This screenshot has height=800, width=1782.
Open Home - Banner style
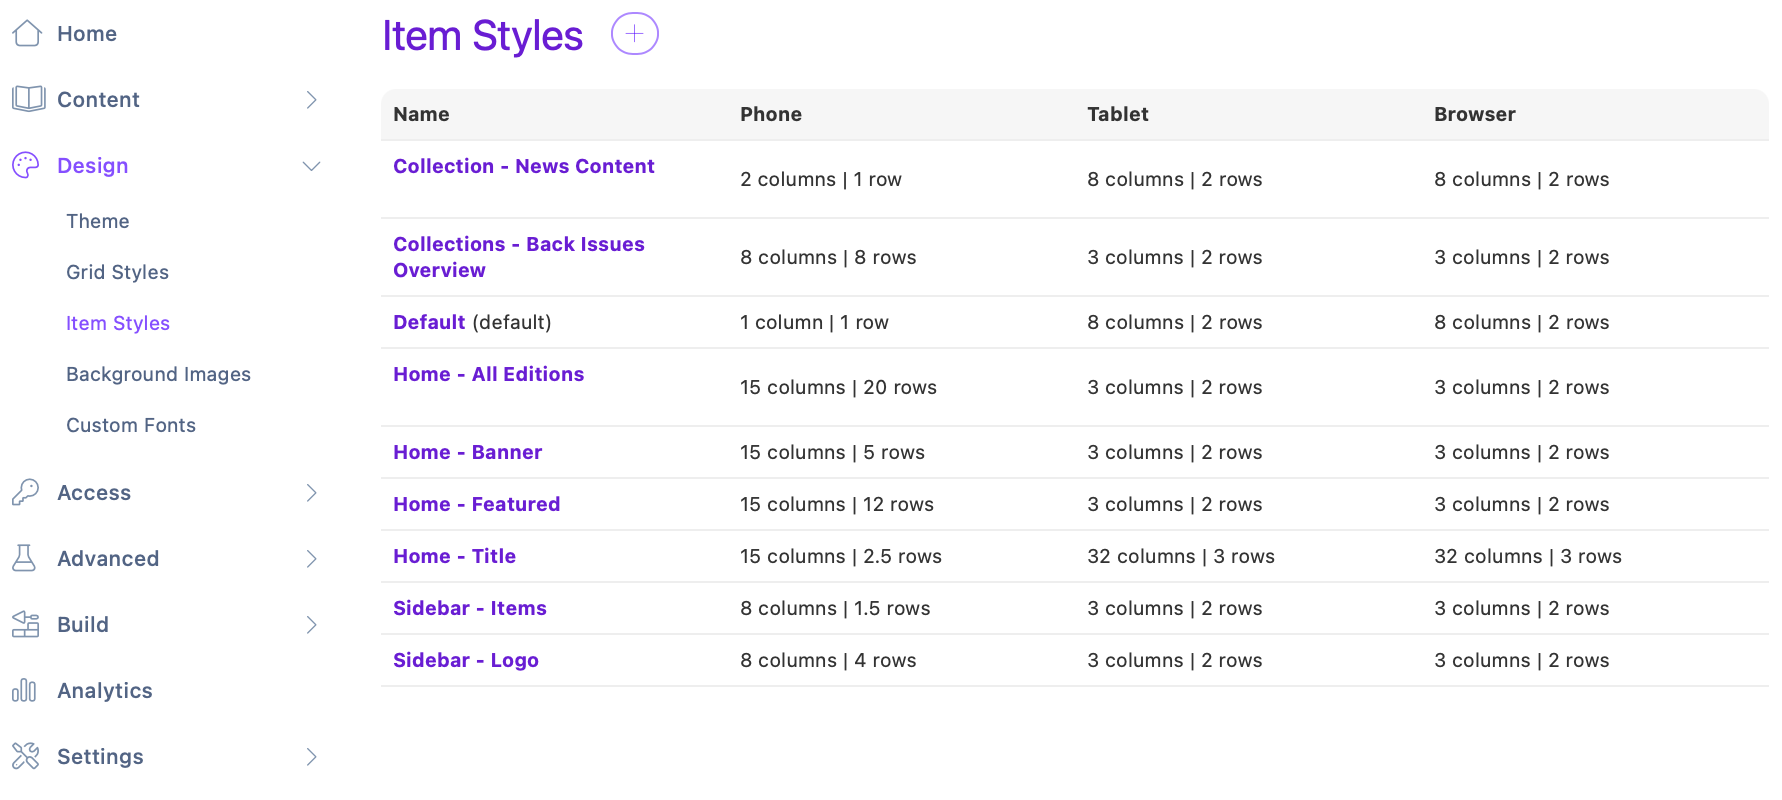click(468, 452)
